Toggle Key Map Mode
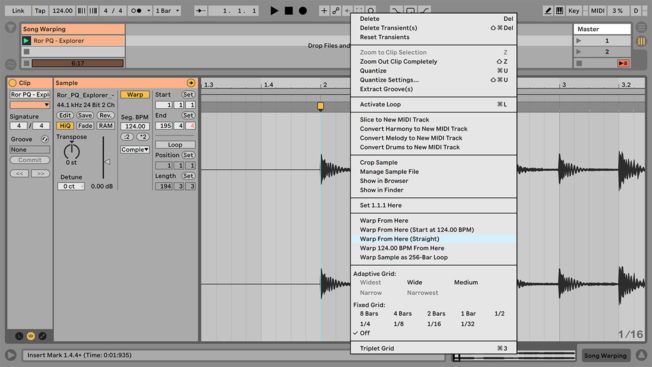Screen dimensions: 652x367 coord(573,11)
